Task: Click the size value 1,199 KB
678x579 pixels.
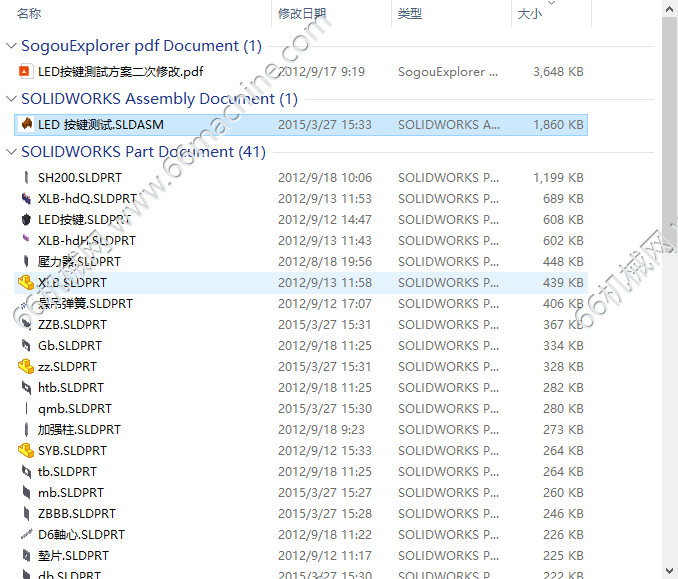Action: [x=558, y=177]
